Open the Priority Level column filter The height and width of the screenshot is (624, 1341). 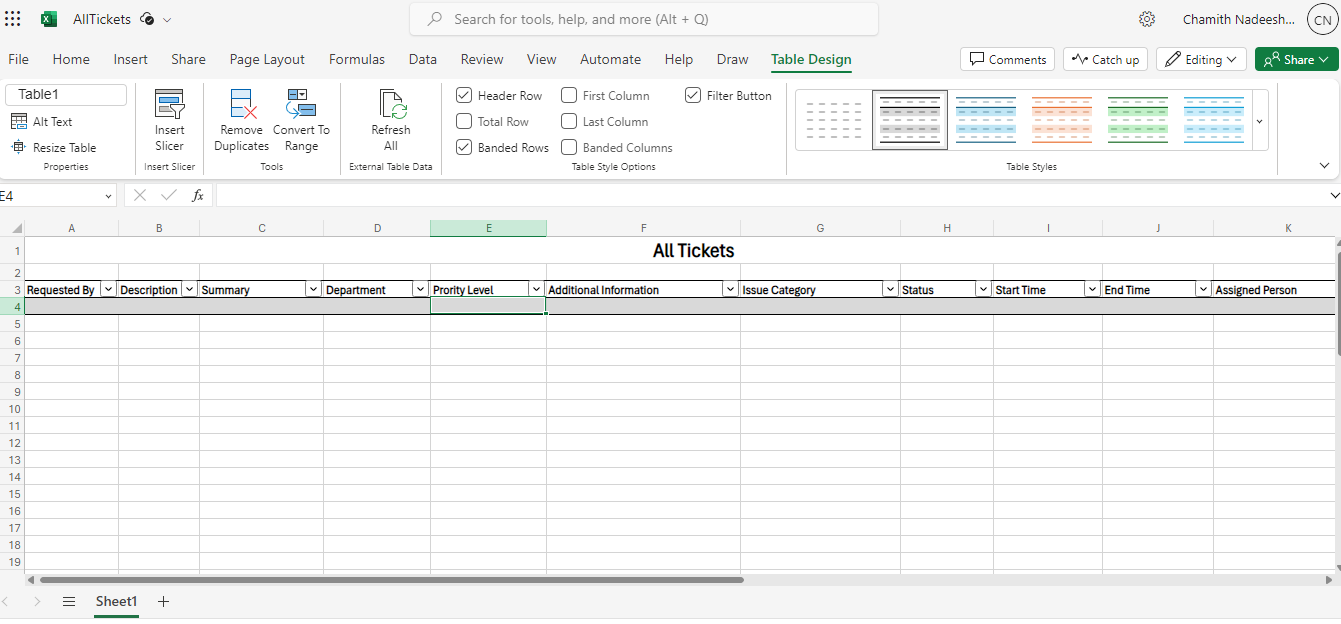[536, 289]
